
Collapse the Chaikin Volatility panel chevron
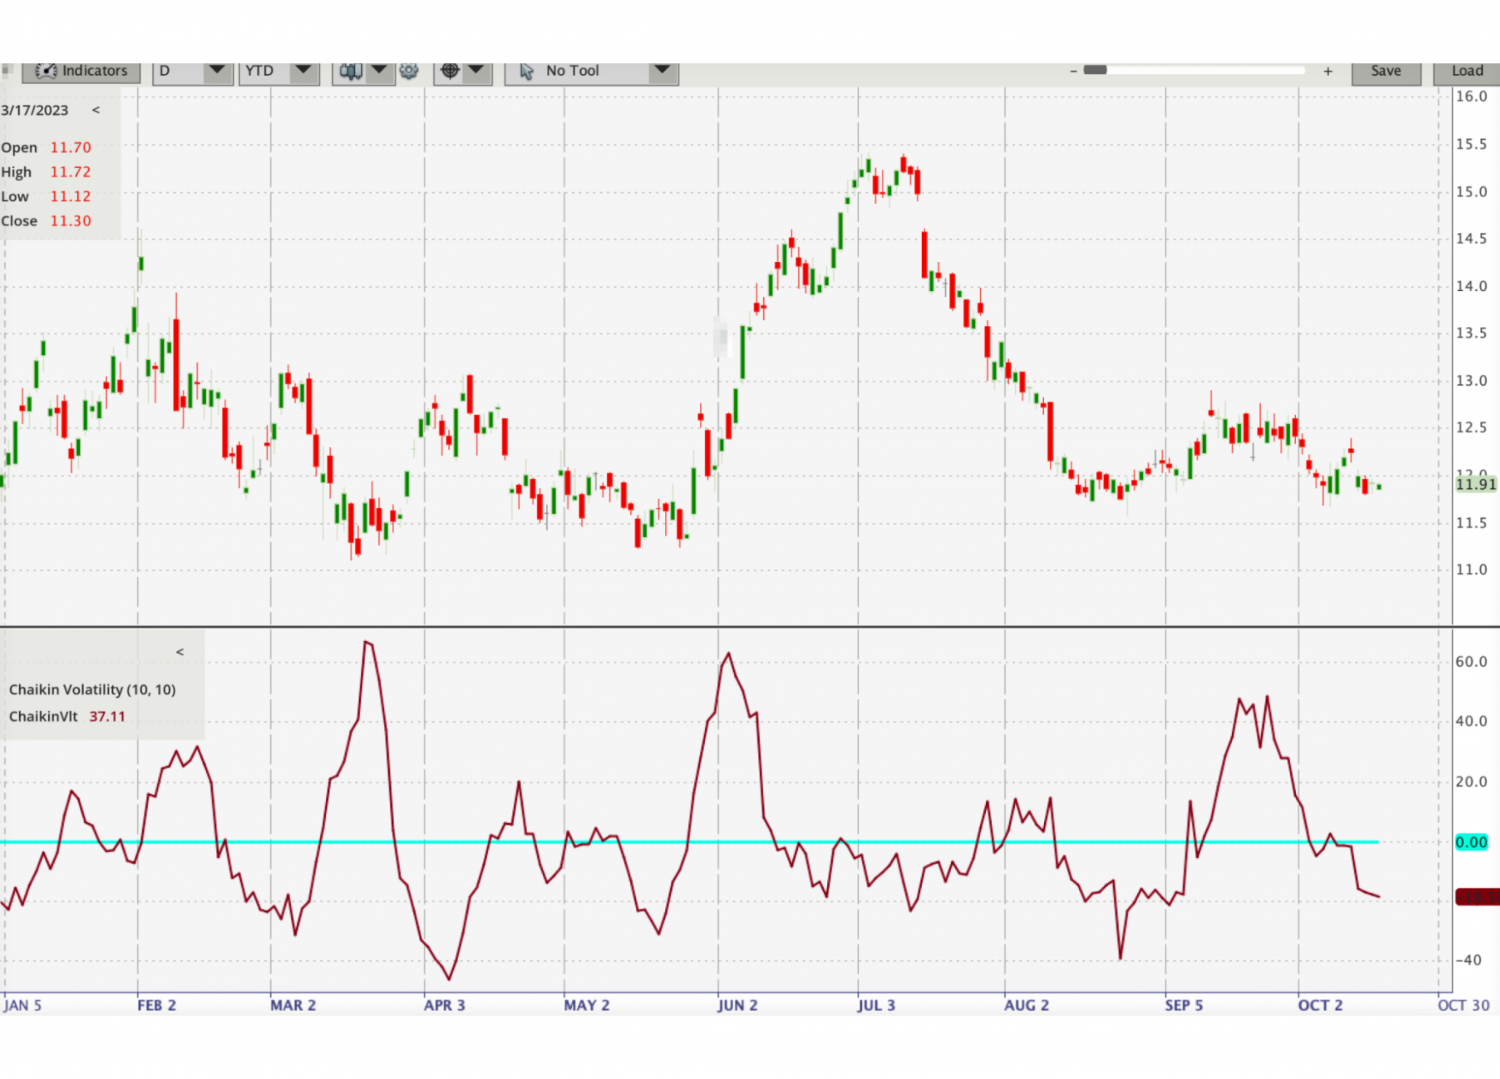[x=179, y=651]
